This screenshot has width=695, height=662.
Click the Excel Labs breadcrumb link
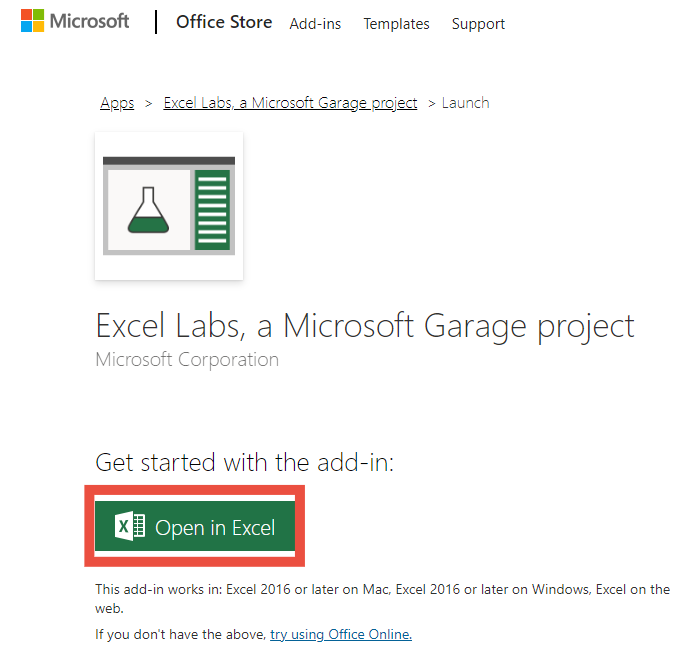pyautogui.click(x=290, y=103)
